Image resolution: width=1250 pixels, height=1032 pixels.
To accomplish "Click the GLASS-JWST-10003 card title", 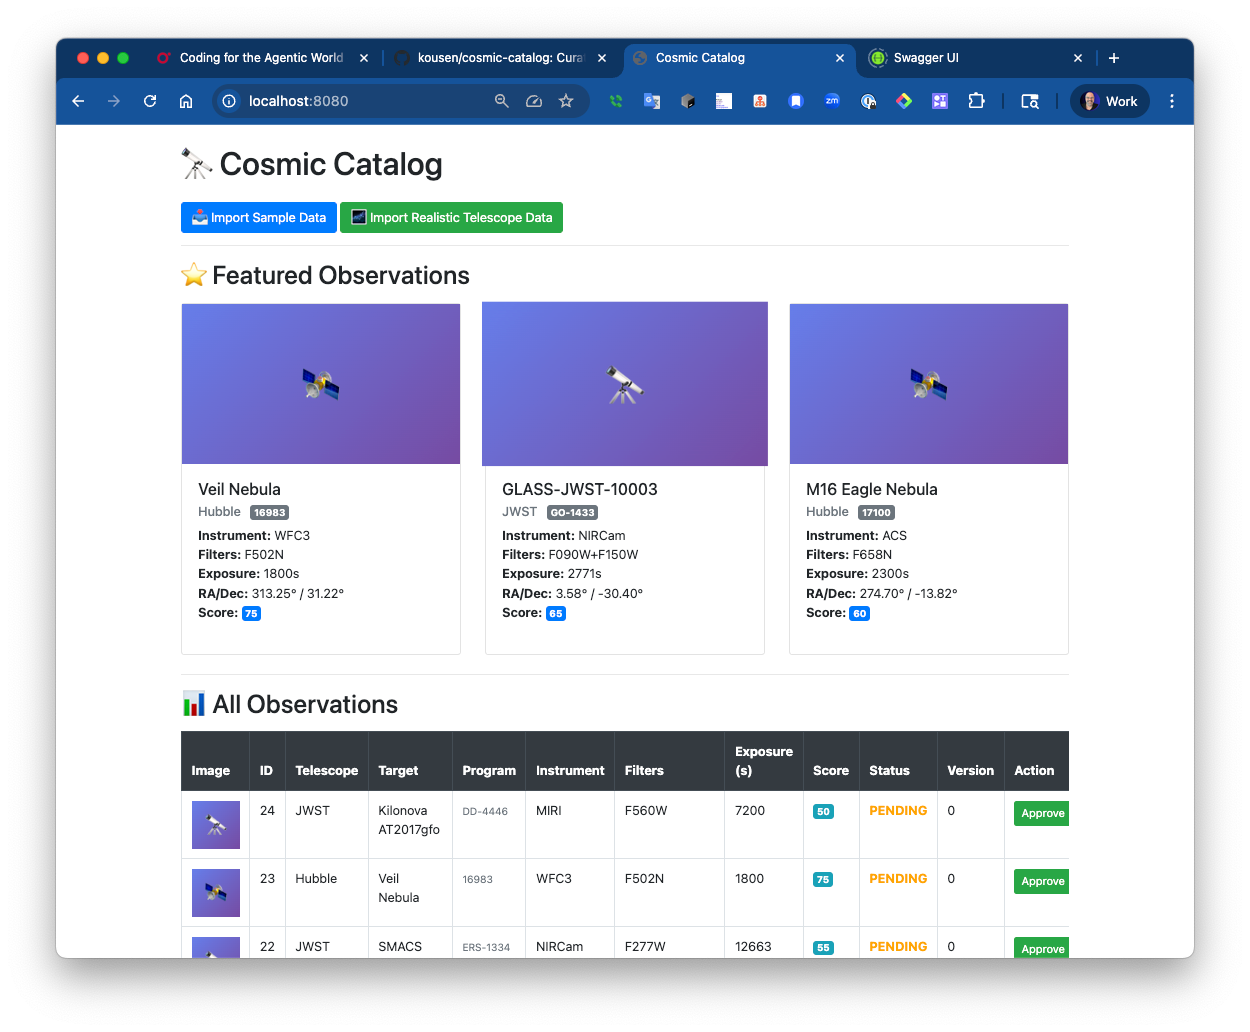I will 580,489.
